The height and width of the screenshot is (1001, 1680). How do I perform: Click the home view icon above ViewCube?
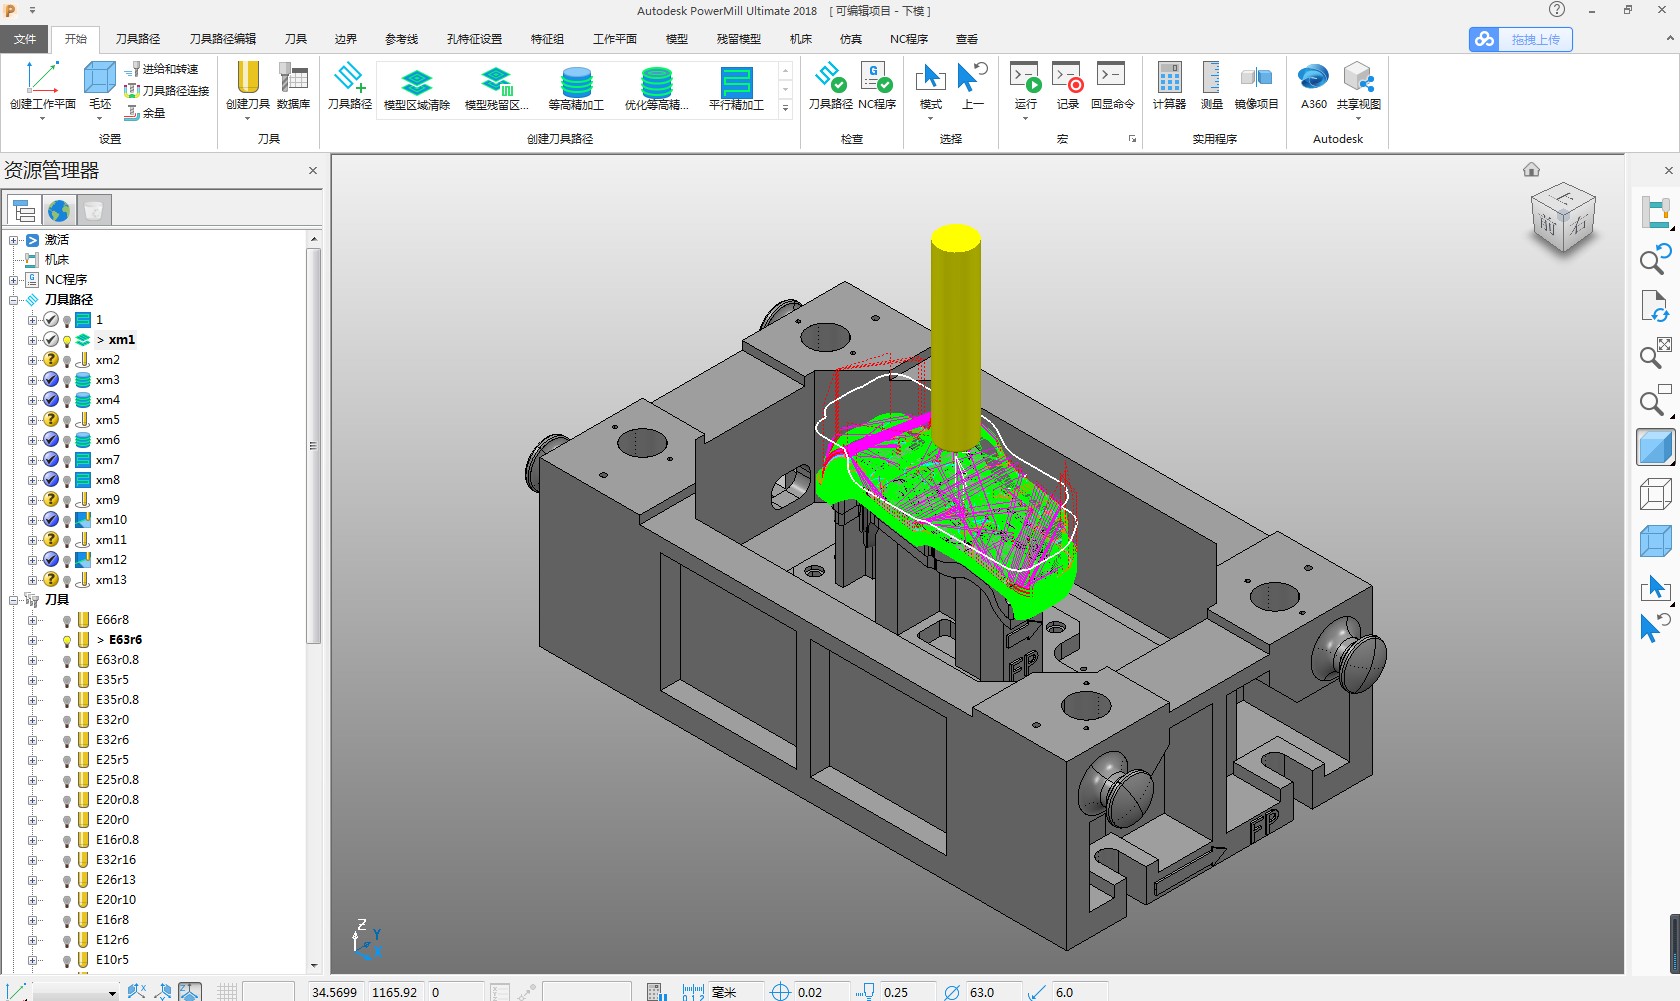point(1531,170)
